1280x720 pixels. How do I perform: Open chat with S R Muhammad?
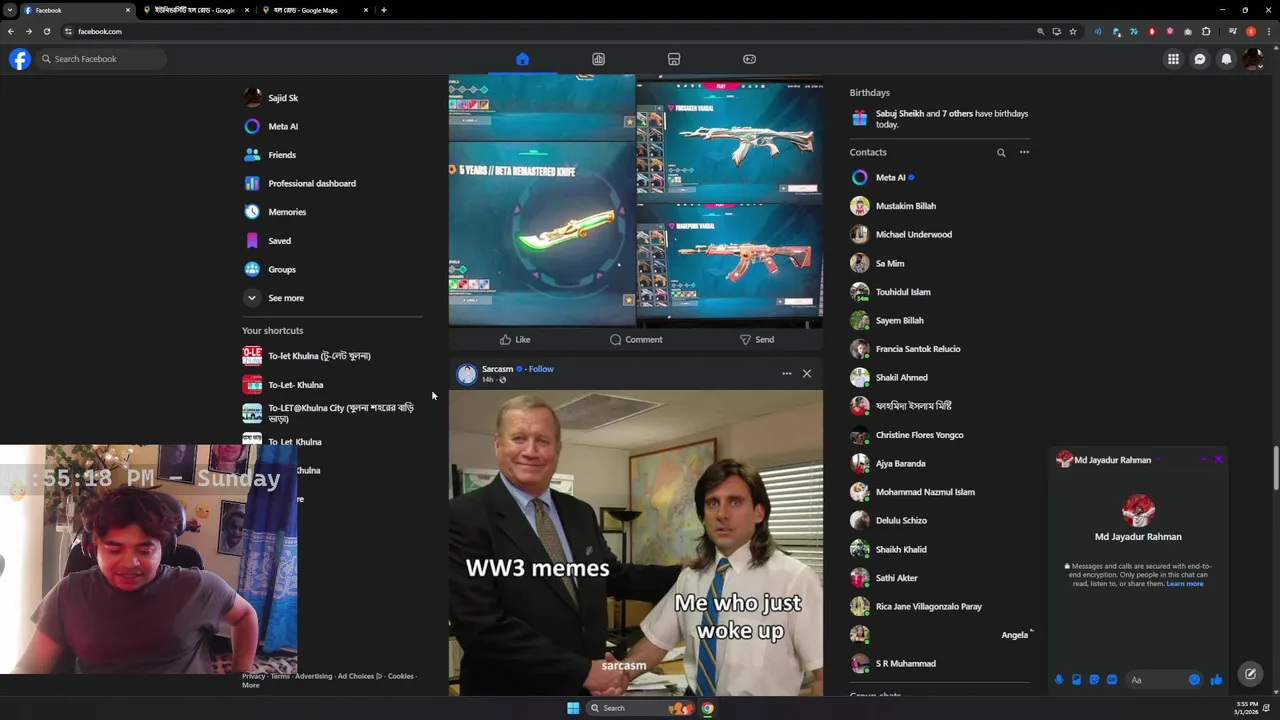click(940, 664)
